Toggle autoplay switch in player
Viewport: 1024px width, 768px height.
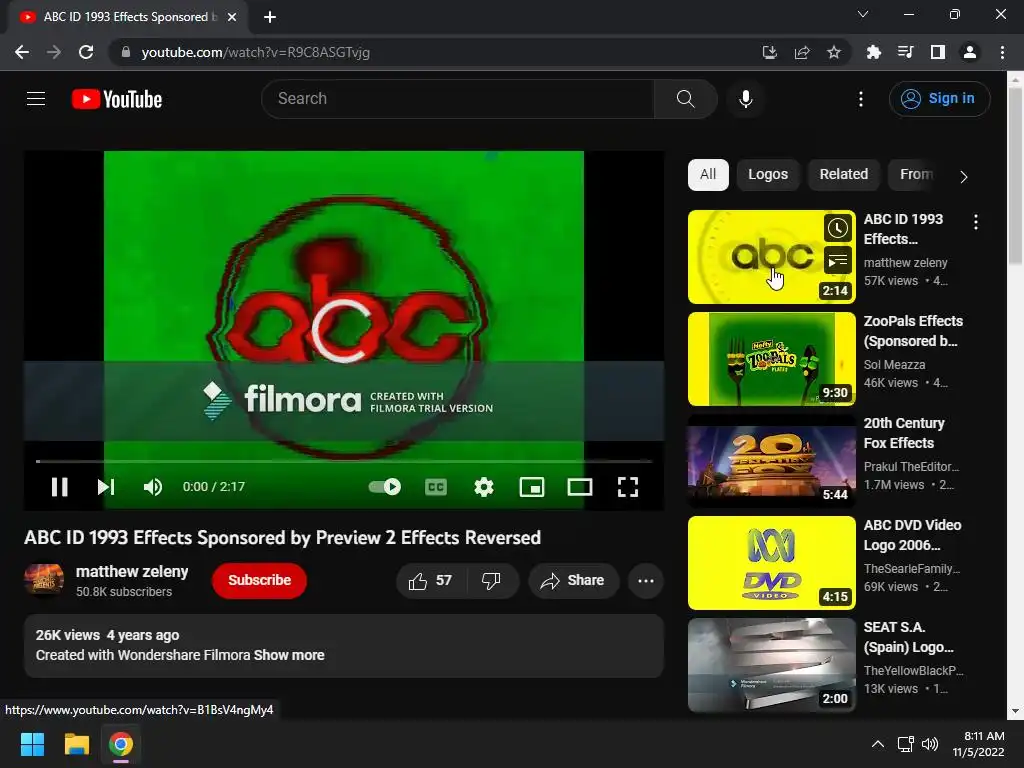coord(385,487)
